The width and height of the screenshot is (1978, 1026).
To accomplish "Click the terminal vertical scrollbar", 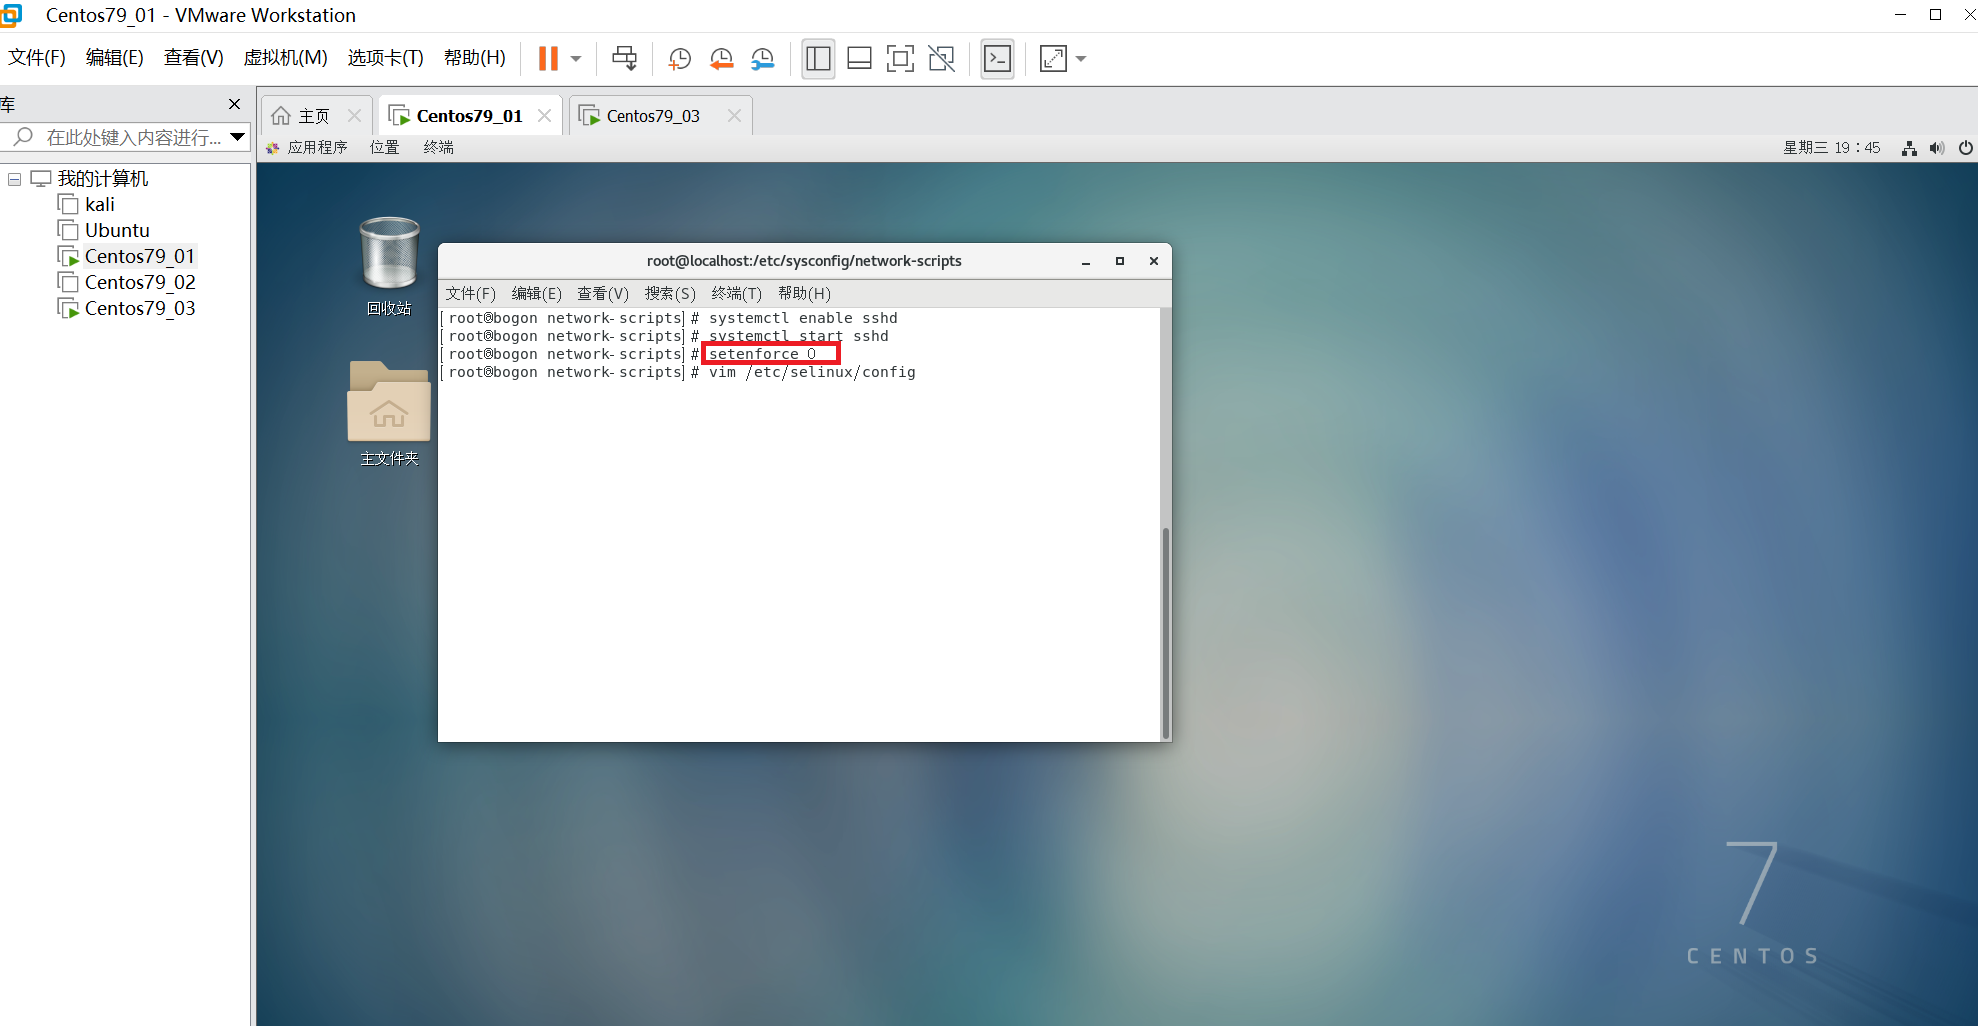I will [x=1165, y=633].
